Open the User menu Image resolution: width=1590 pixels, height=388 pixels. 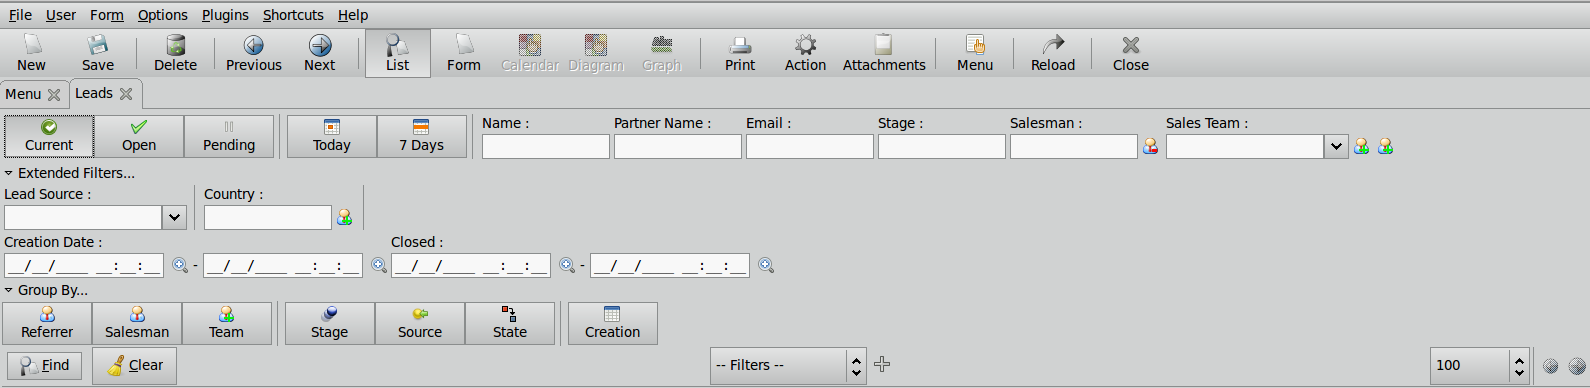tap(61, 15)
